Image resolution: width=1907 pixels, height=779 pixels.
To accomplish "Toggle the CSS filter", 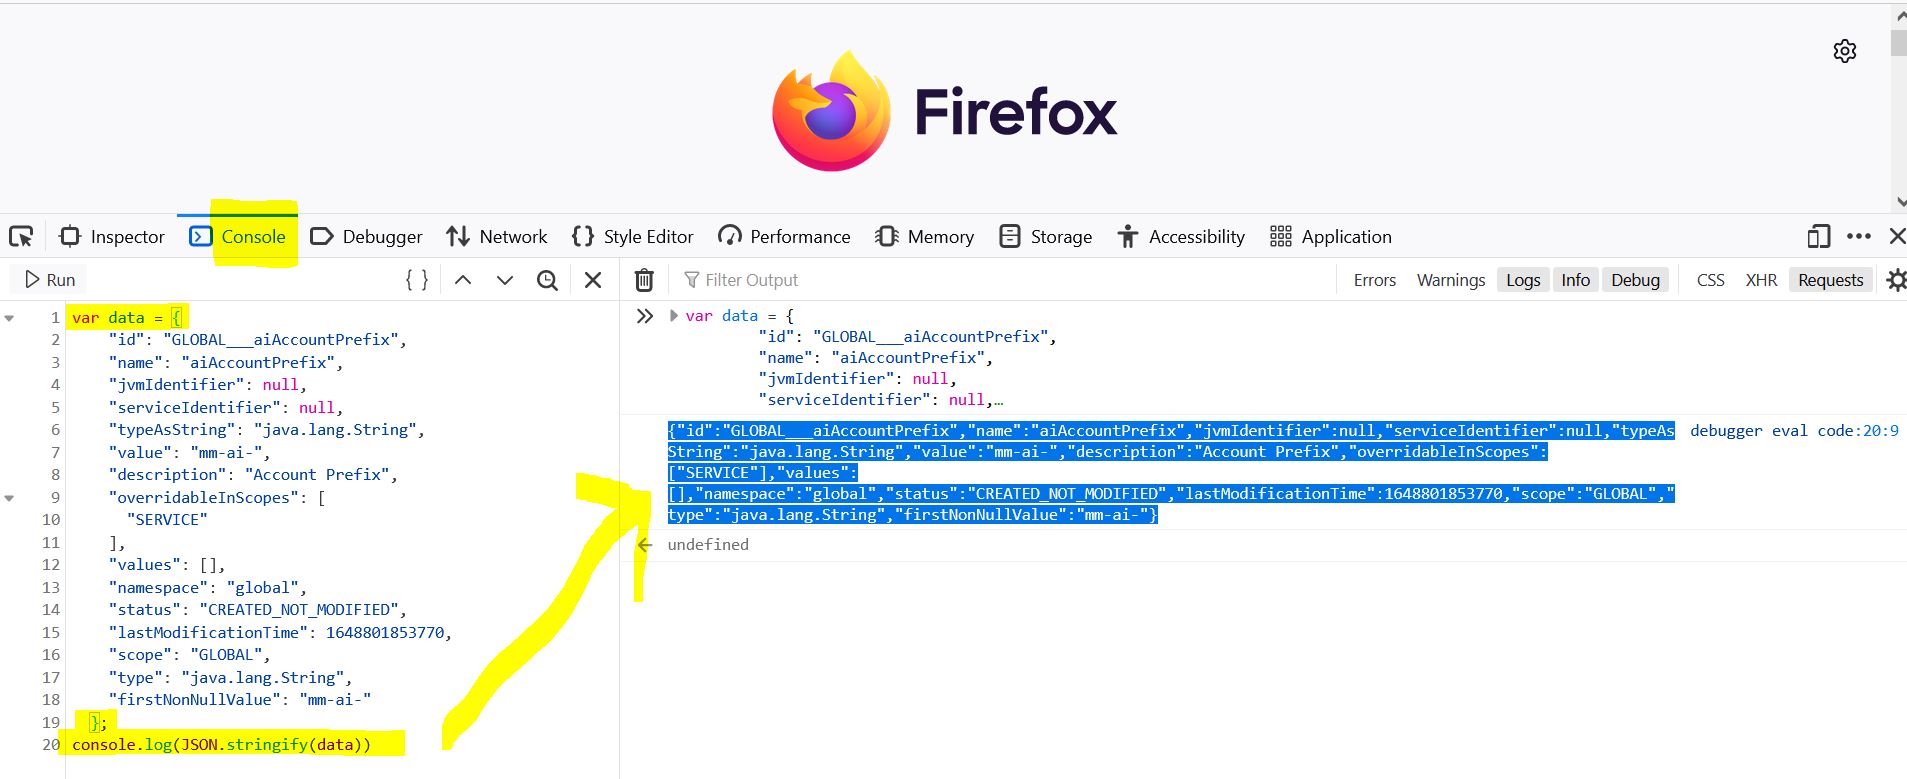I will click(x=1710, y=280).
